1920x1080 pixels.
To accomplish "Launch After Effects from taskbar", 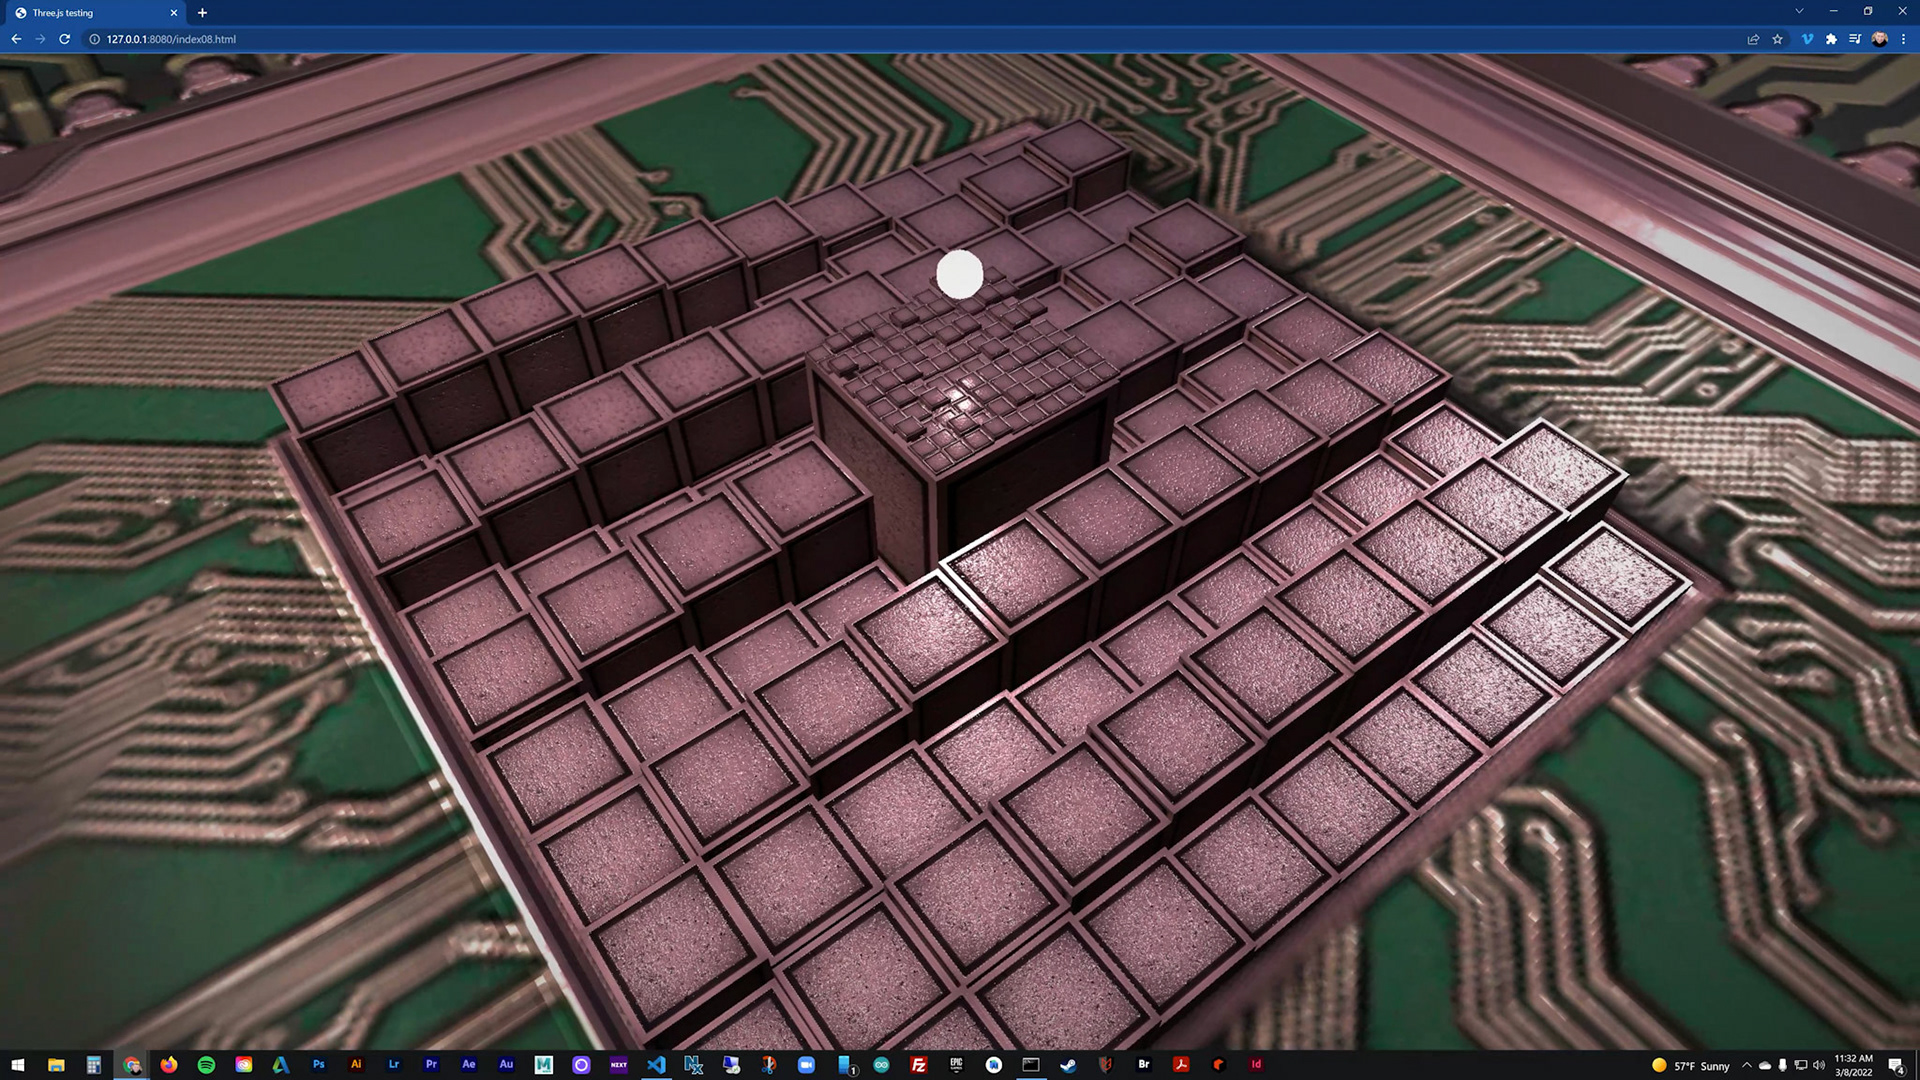I will [468, 1064].
